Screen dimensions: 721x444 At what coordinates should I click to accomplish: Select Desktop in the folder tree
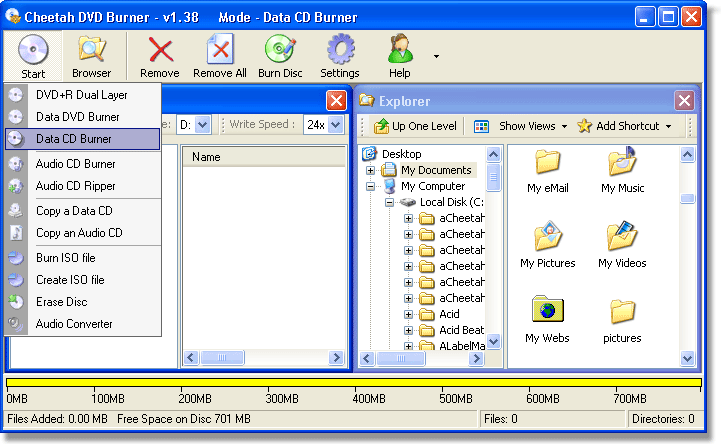pos(401,154)
